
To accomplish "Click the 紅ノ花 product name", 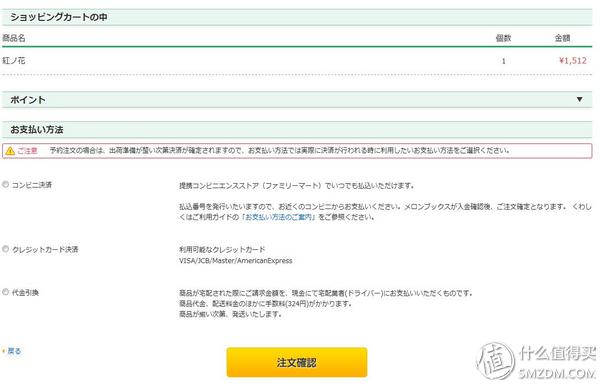I will (14, 60).
